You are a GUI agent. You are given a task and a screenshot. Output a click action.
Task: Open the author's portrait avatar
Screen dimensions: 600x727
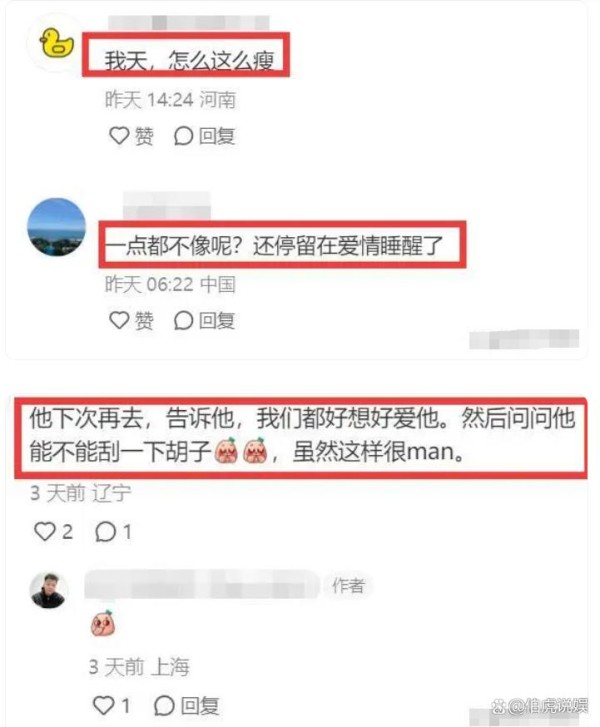(49, 590)
